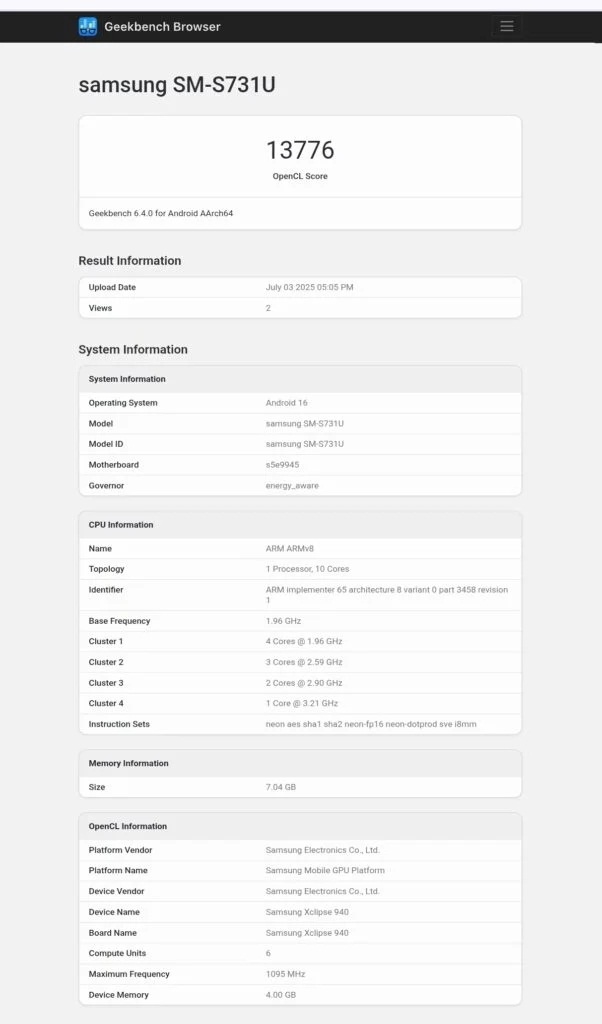Viewport: 602px width, 1024px height.
Task: Select the Geekbench 6.4.0 version text
Action: pyautogui.click(x=161, y=213)
